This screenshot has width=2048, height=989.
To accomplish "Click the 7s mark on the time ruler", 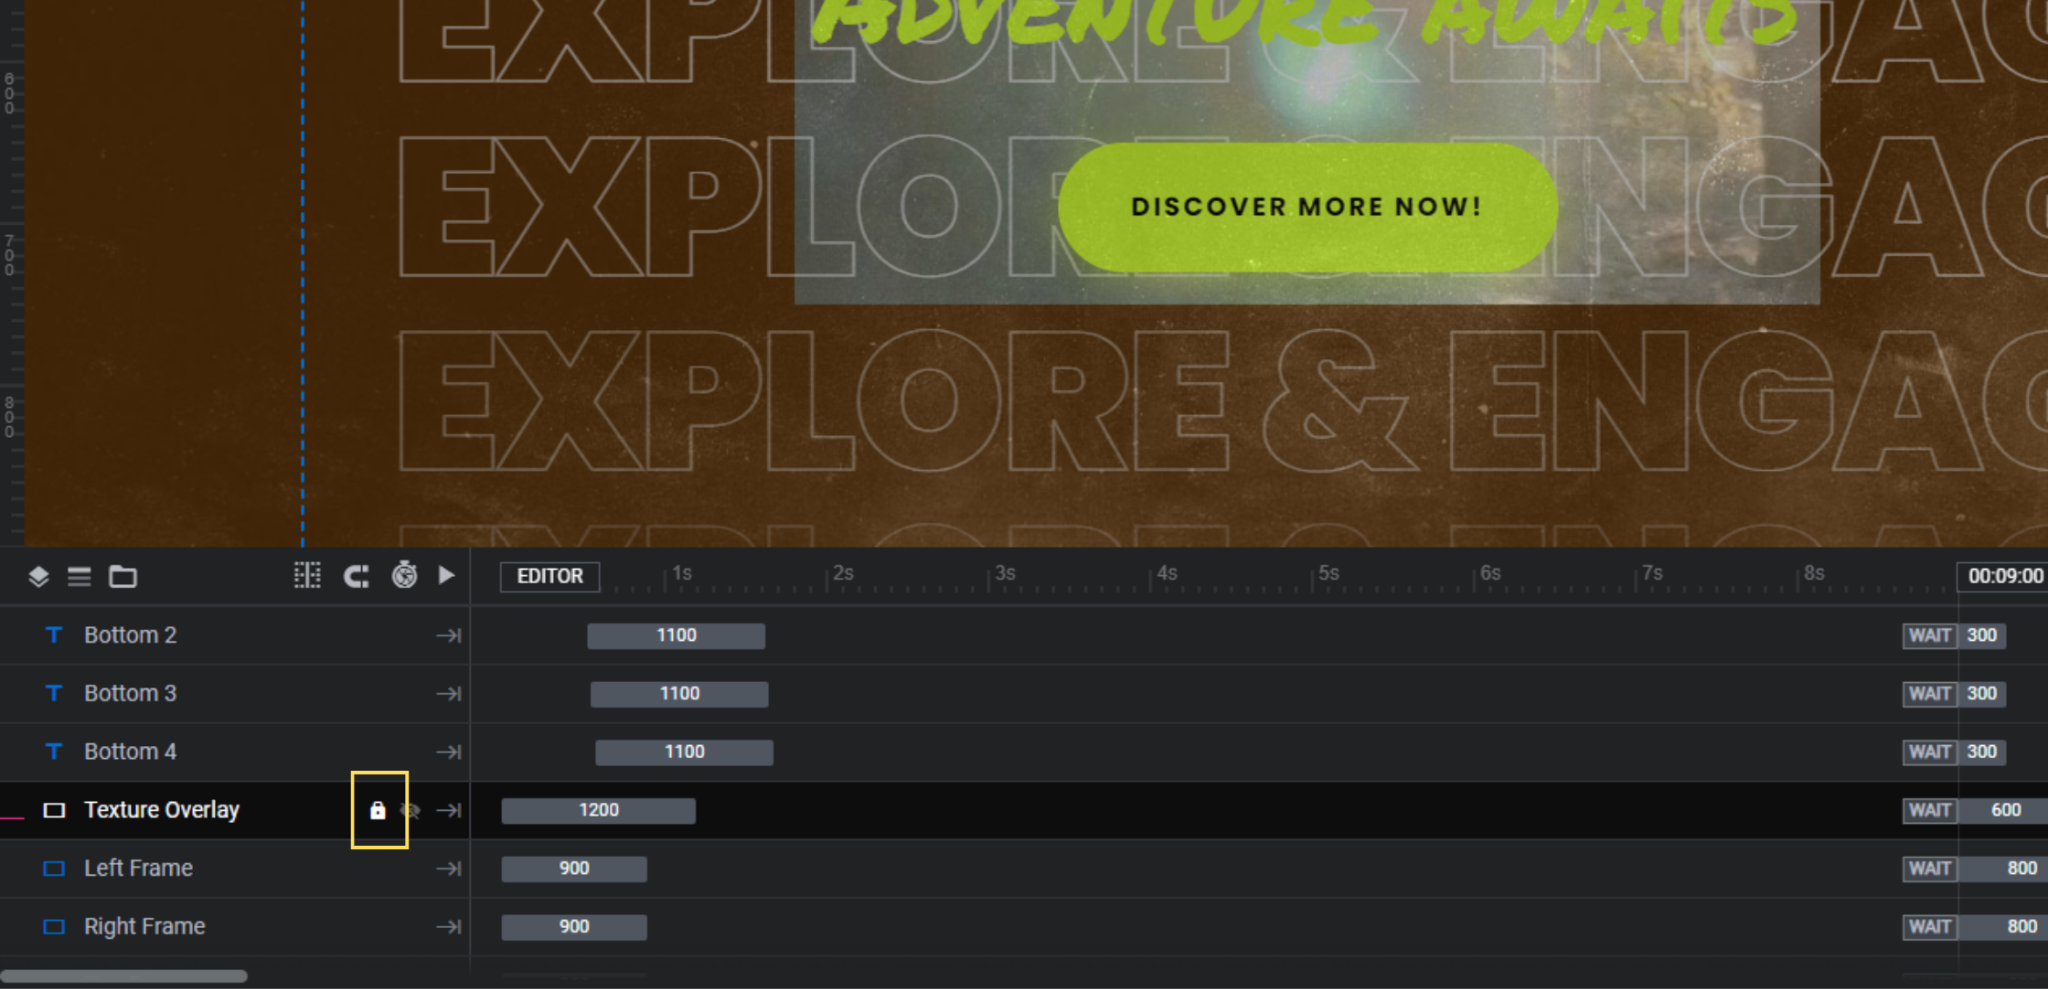I will click(1652, 573).
